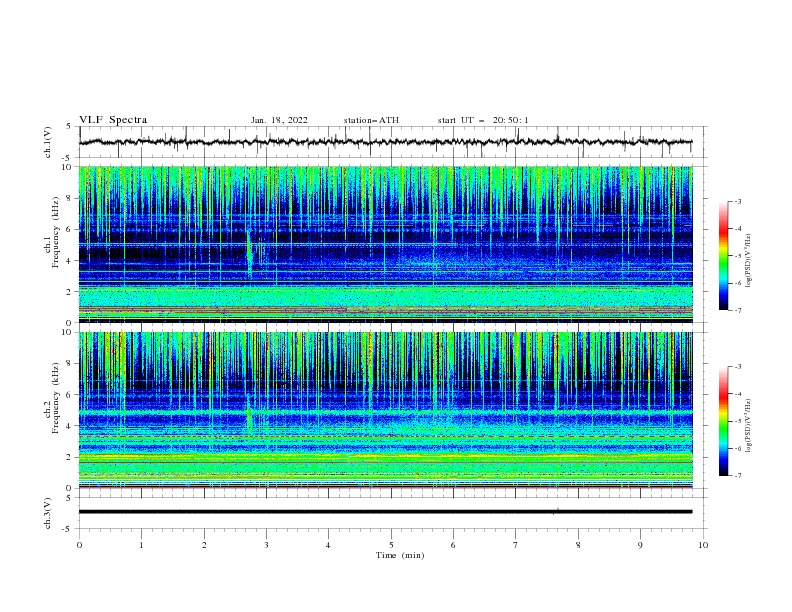Click the "0" tick on the time axis

coord(79,545)
